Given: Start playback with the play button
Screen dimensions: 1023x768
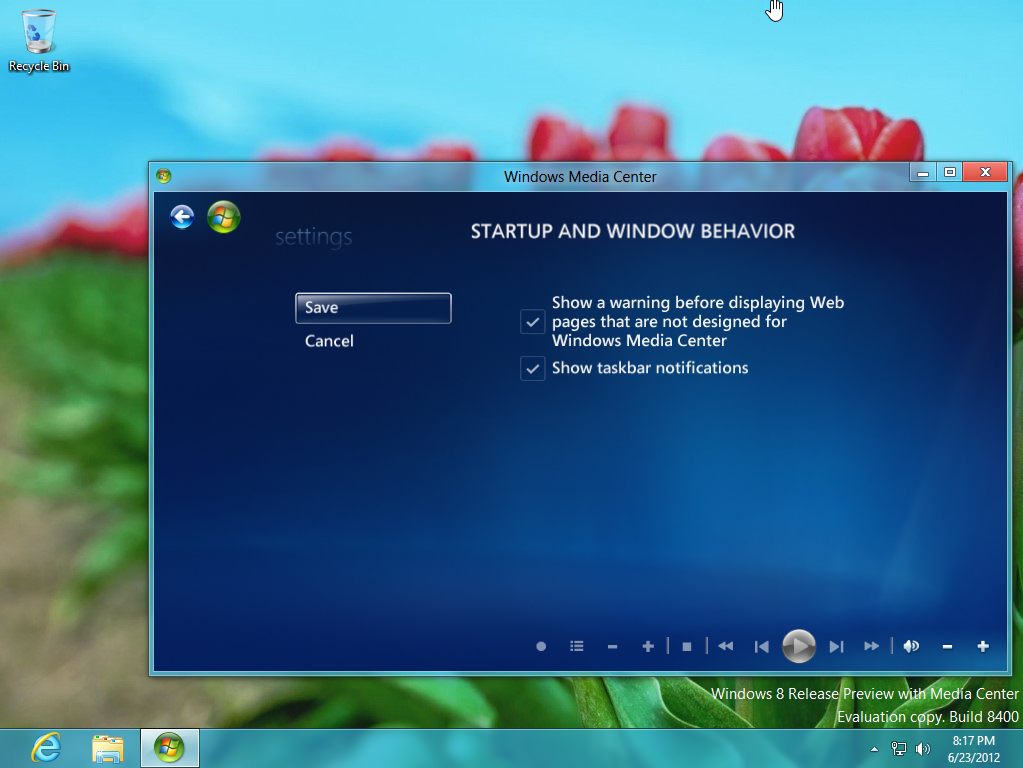Looking at the screenshot, I should (799, 646).
